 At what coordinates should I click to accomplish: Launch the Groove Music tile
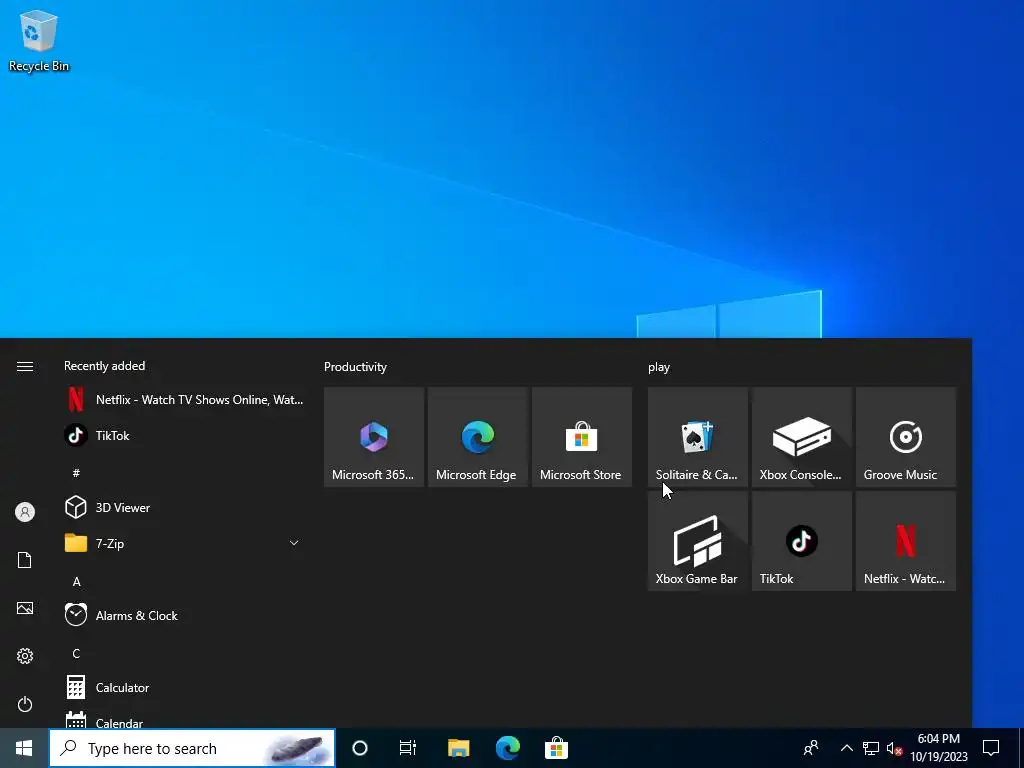click(906, 437)
